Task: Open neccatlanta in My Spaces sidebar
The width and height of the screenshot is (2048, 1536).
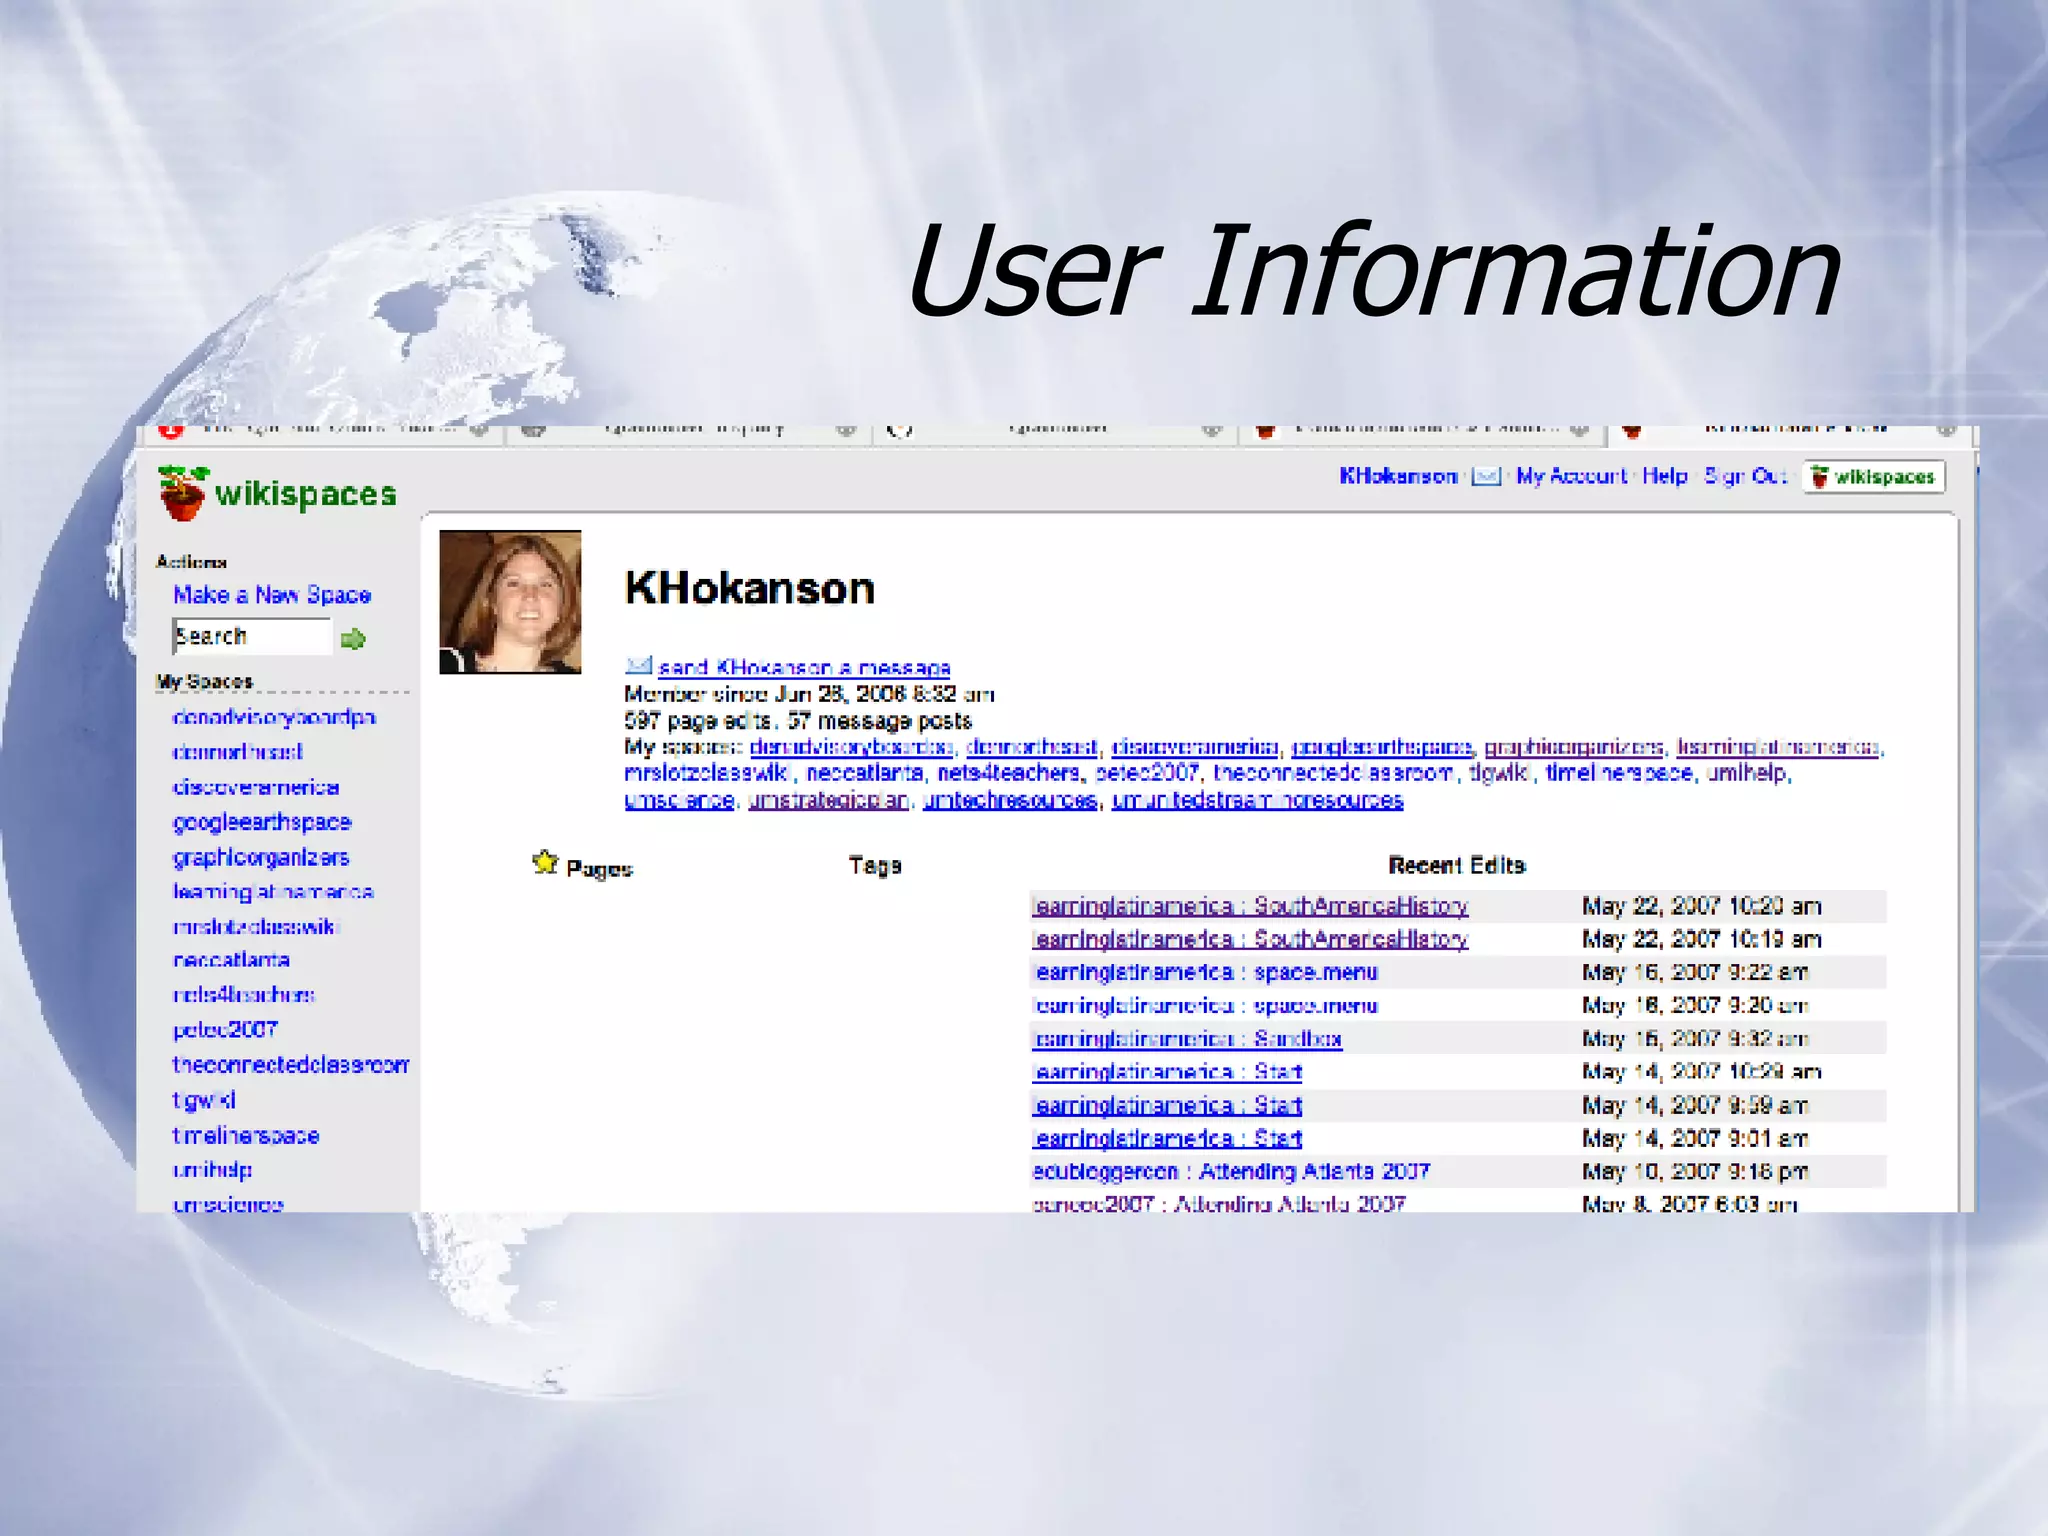Action: (231, 960)
